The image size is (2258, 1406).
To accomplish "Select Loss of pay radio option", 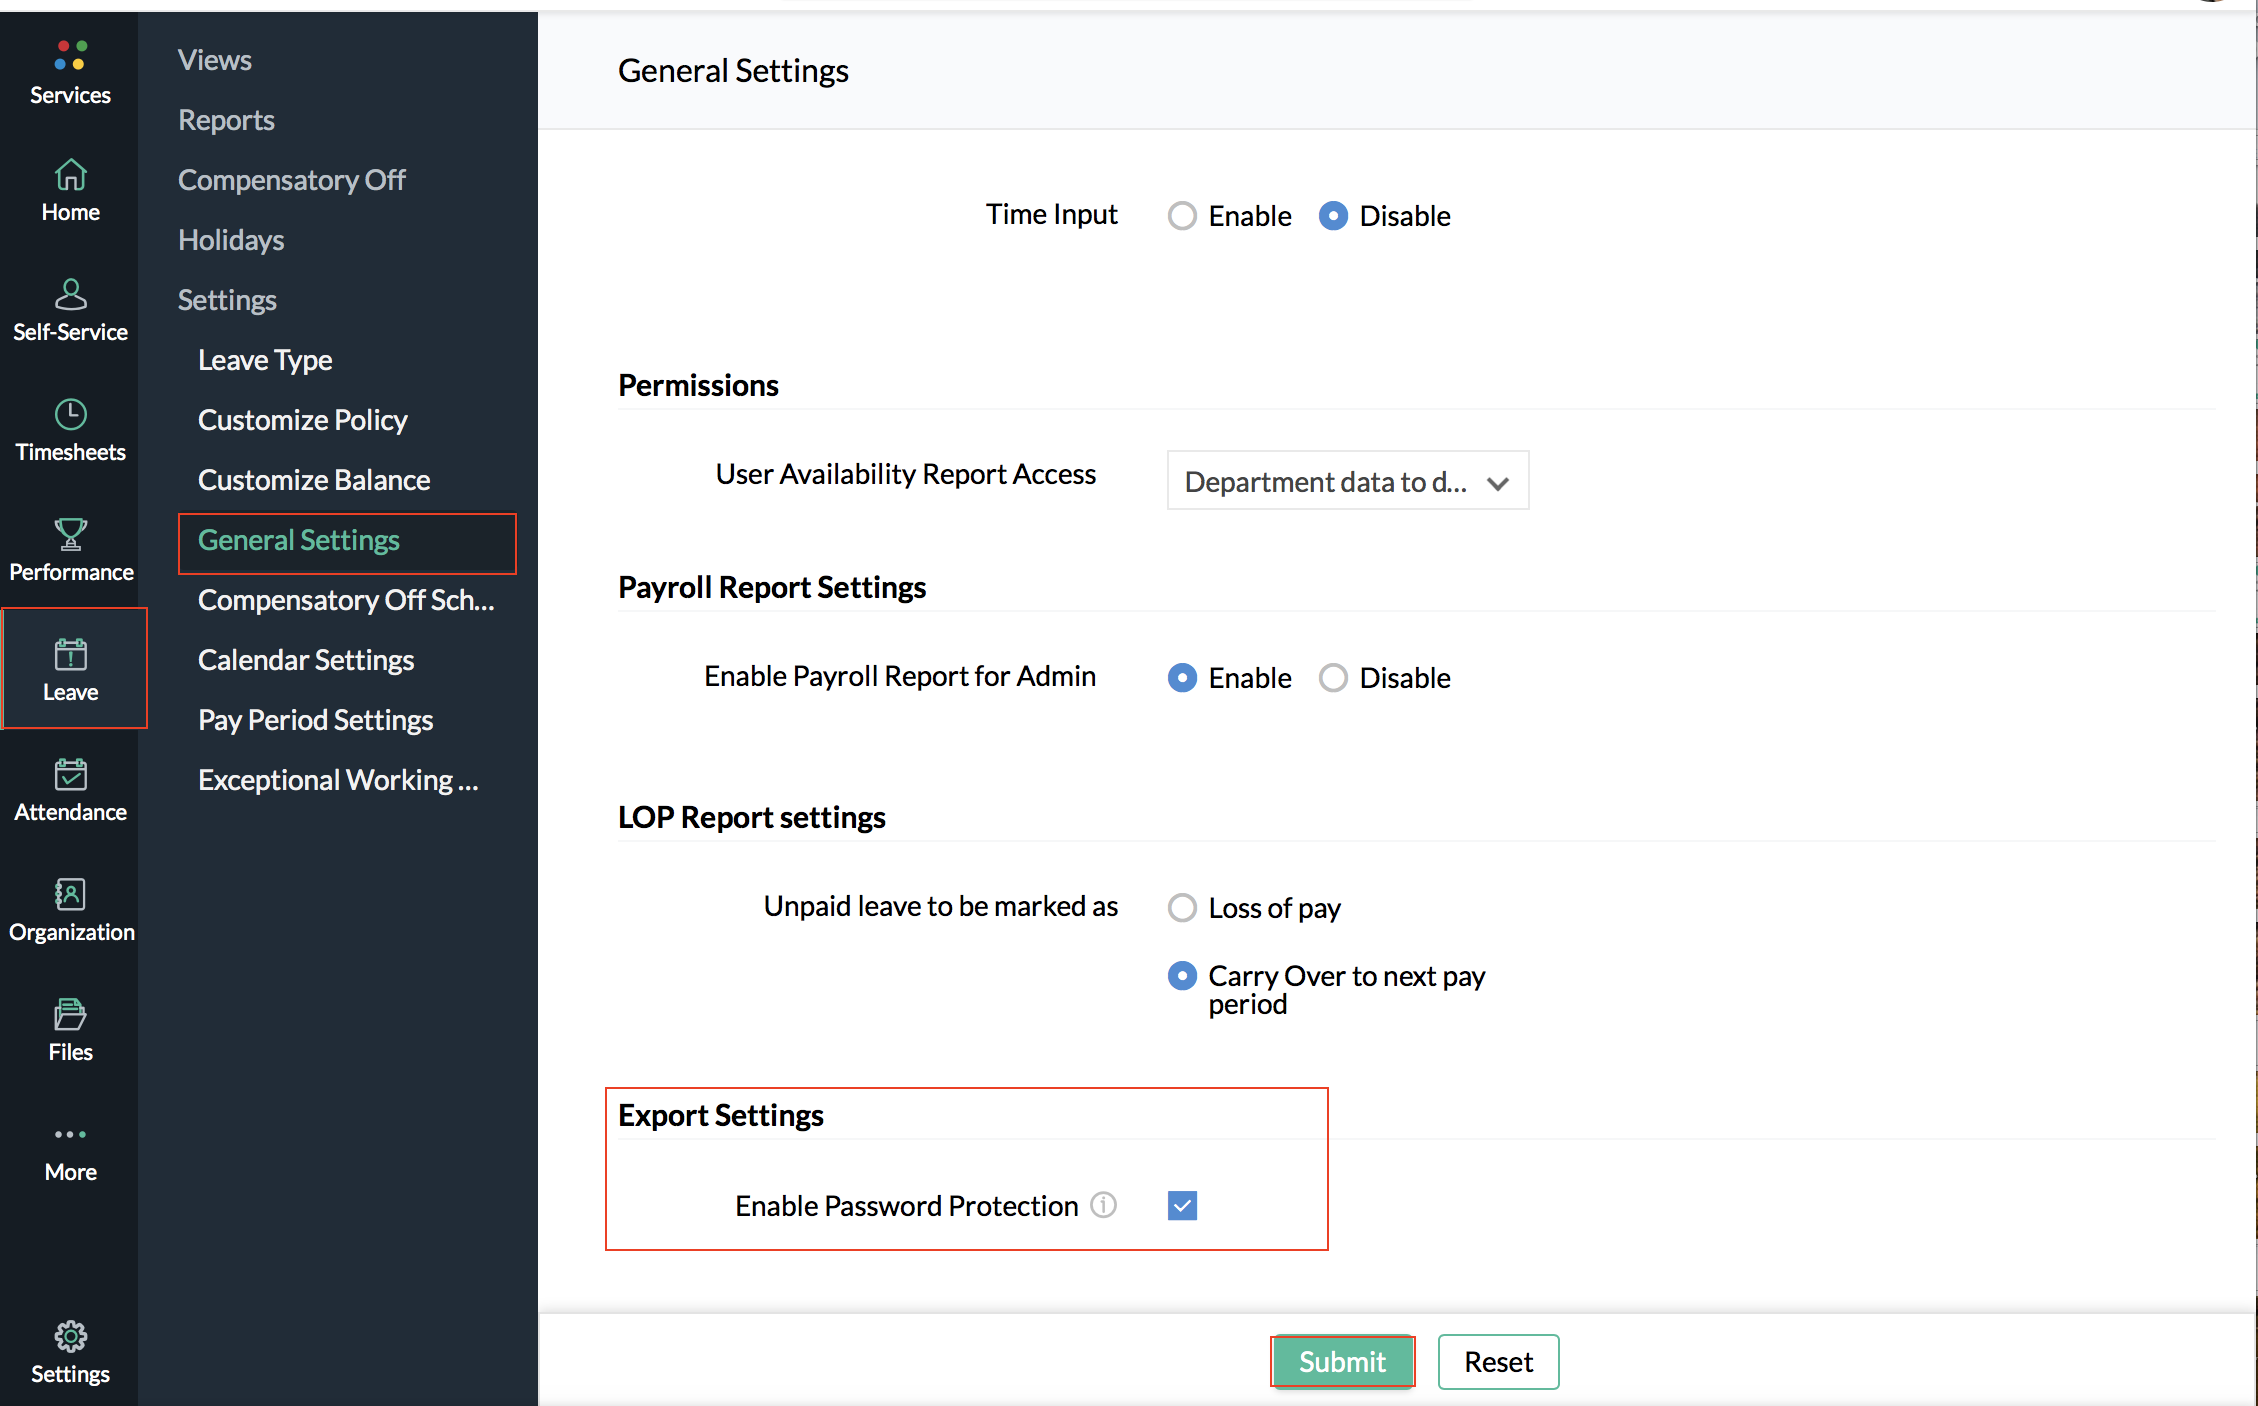I will pos(1182,908).
